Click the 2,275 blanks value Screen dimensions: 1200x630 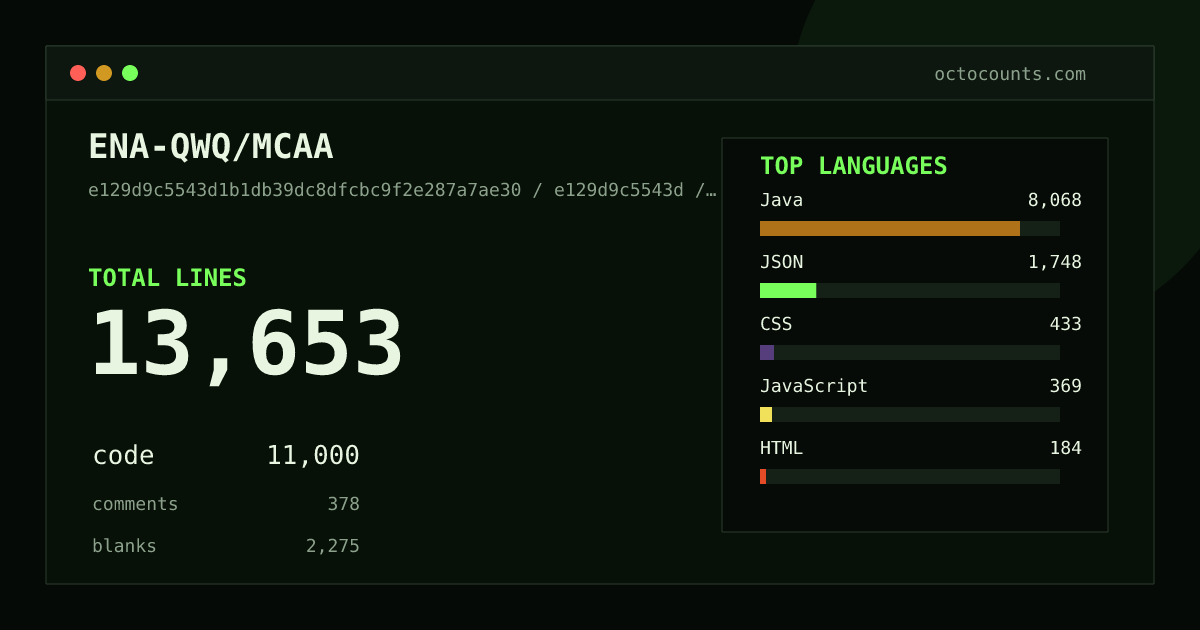(x=333, y=546)
